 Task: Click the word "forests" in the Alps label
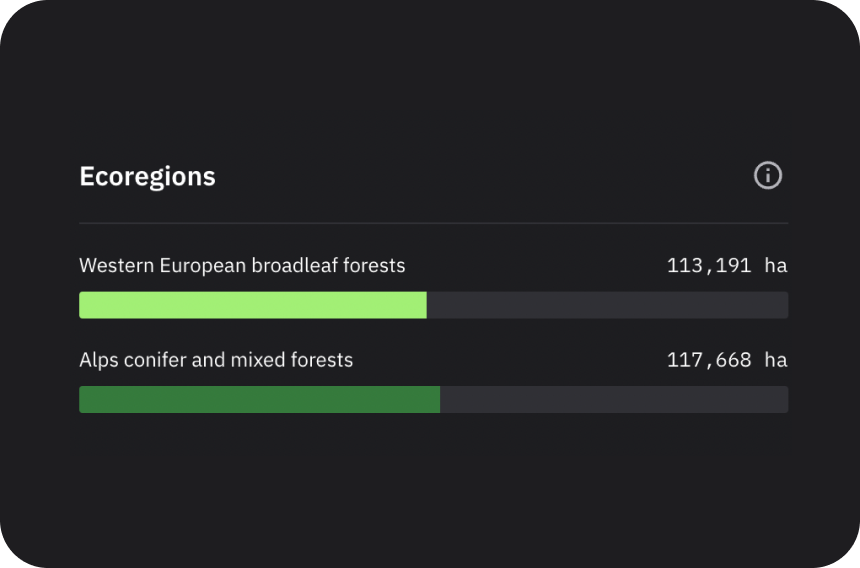pos(321,360)
